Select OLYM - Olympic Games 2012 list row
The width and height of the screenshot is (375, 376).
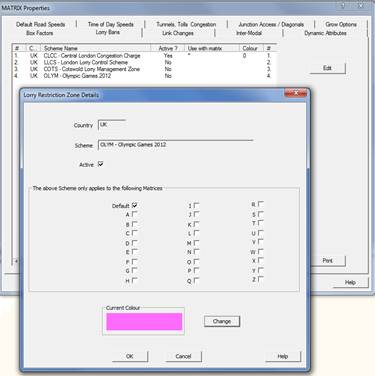coord(143,76)
